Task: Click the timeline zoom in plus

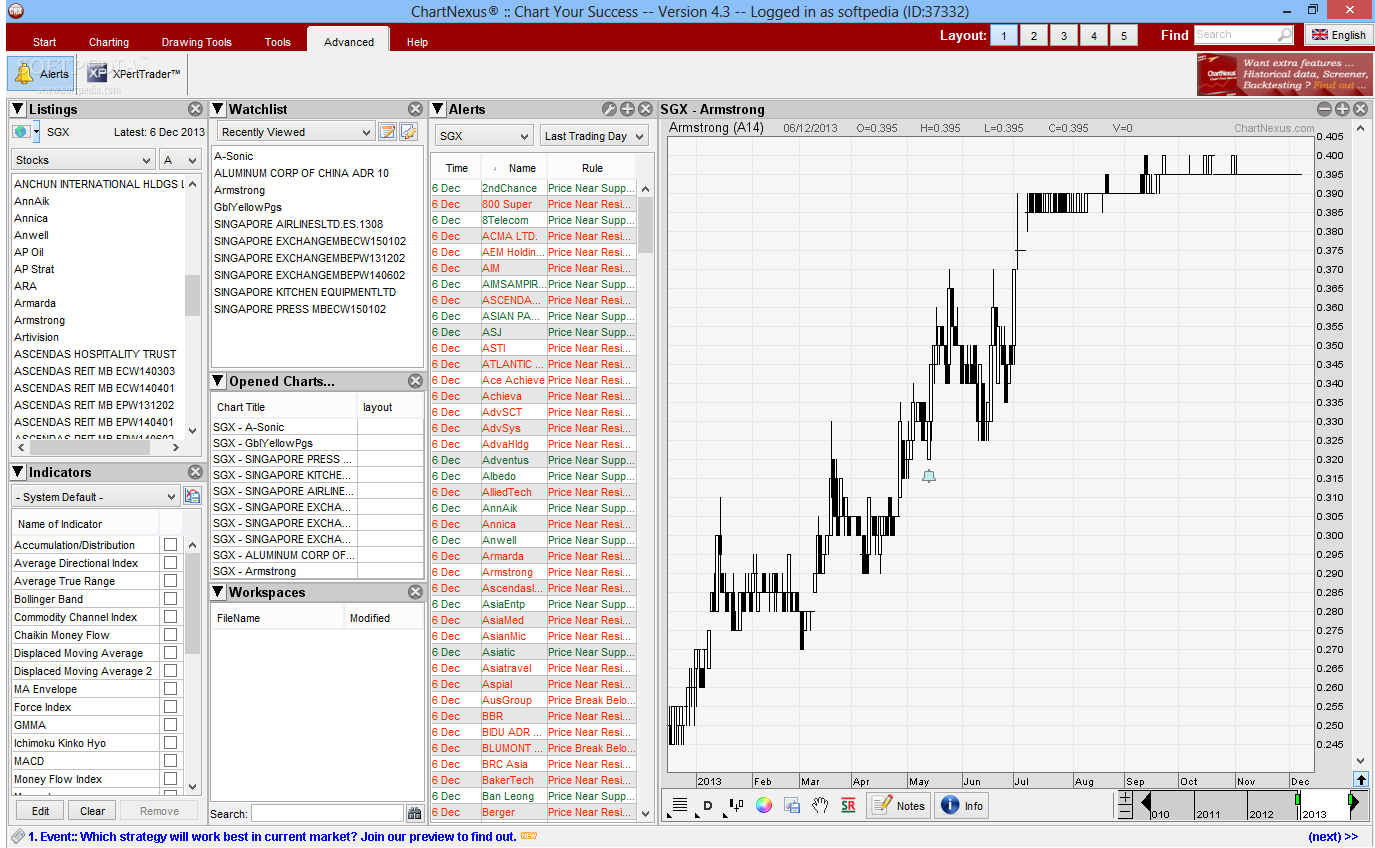Action: coord(1125,798)
